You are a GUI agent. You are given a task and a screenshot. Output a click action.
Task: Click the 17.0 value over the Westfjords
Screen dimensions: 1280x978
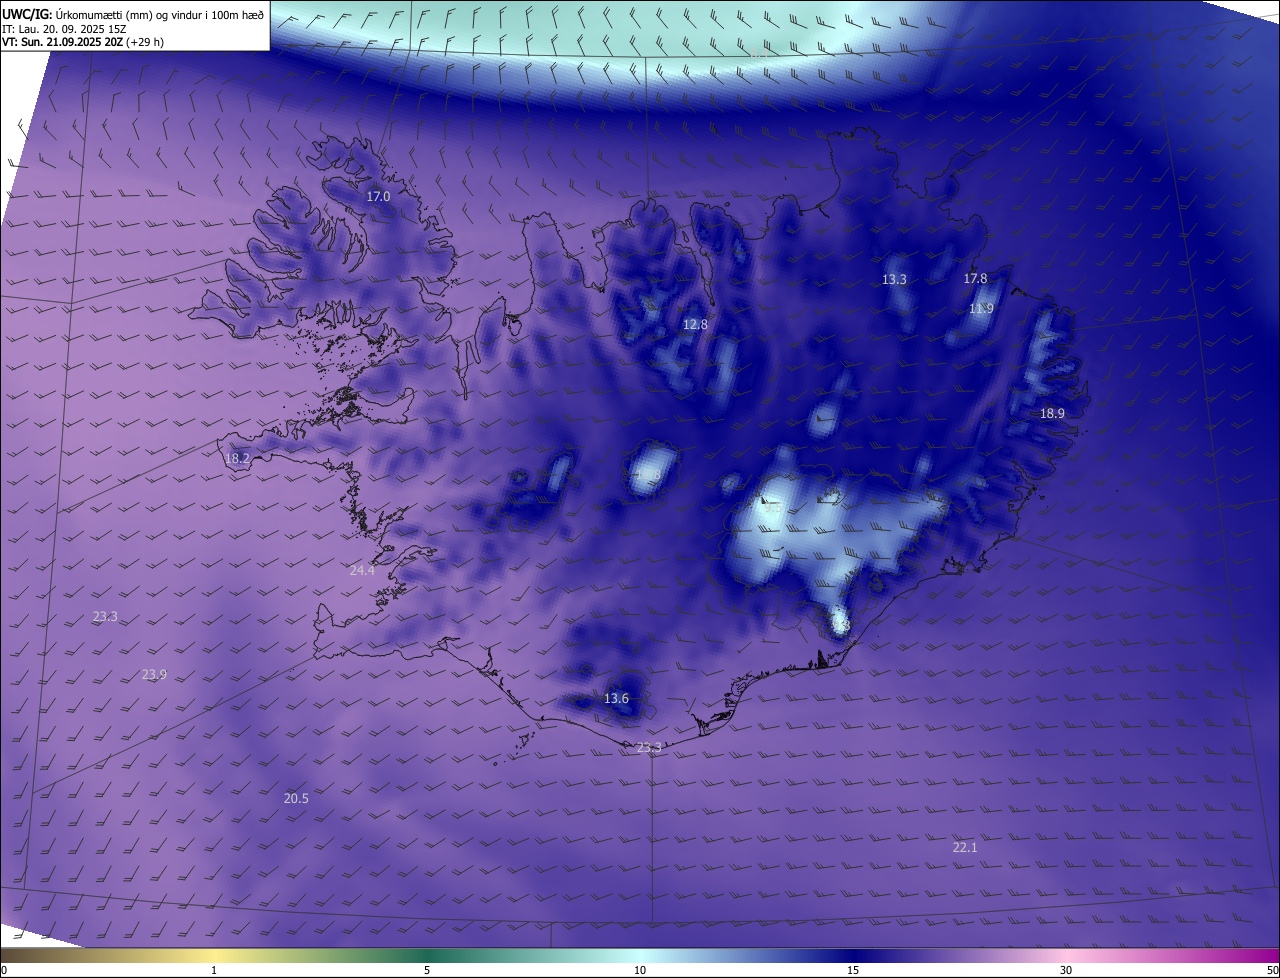(378, 197)
